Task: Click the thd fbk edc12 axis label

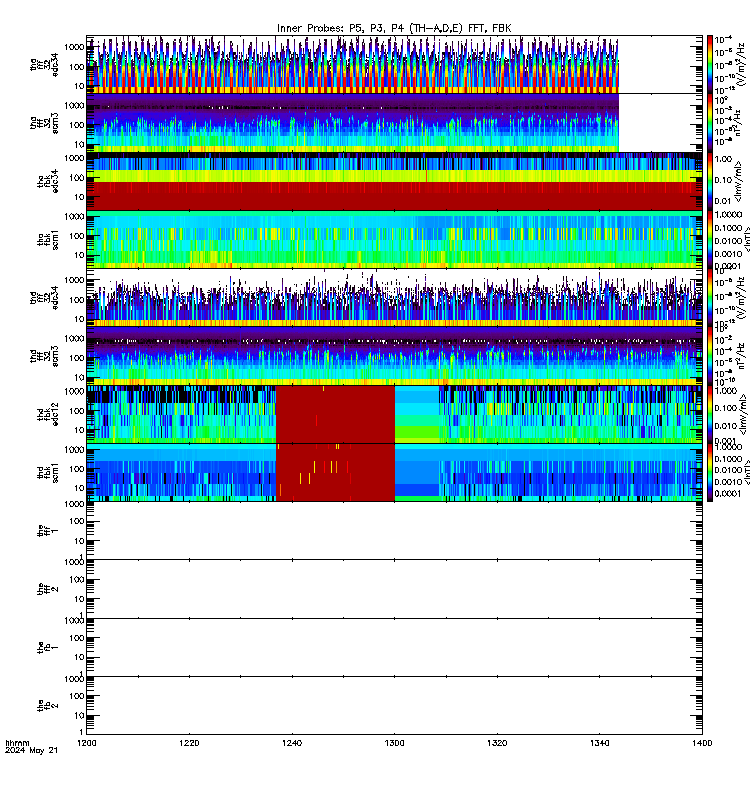Action: tap(47, 414)
